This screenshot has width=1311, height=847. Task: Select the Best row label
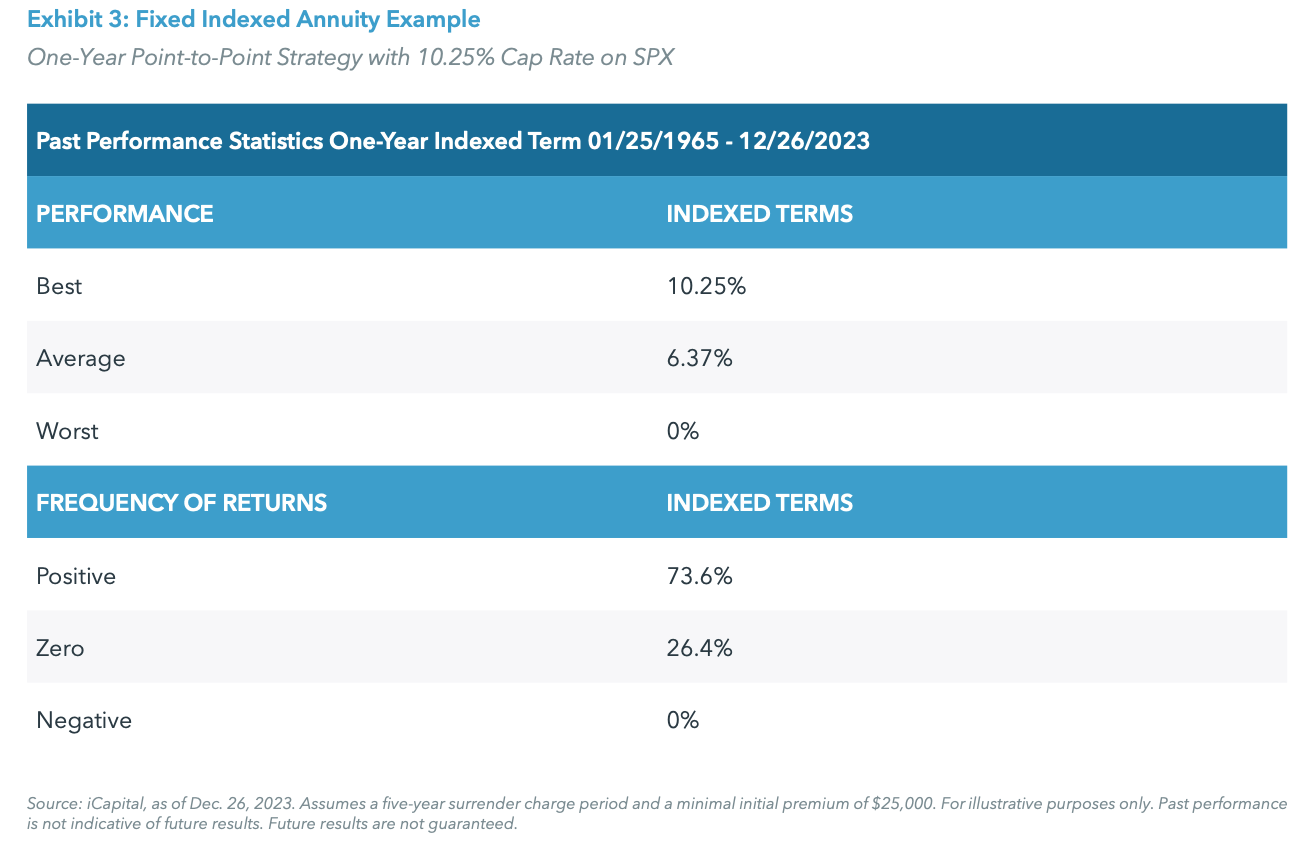click(x=59, y=286)
